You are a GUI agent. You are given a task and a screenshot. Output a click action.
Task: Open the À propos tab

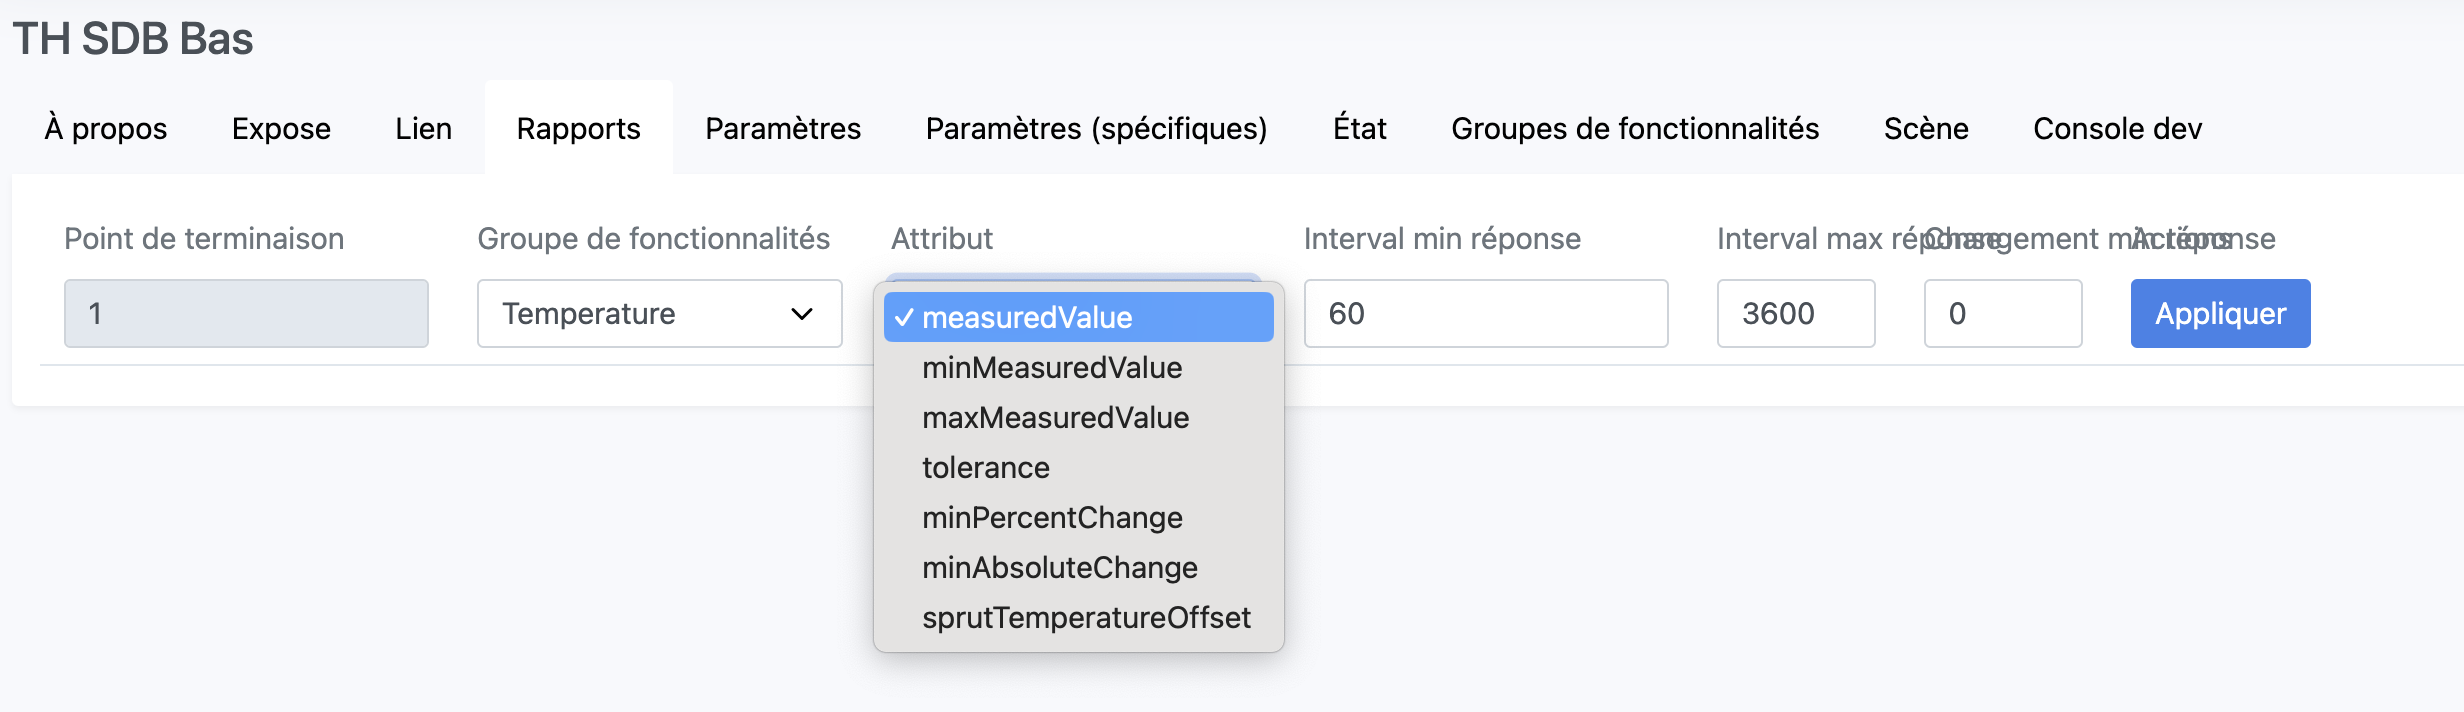tap(105, 129)
